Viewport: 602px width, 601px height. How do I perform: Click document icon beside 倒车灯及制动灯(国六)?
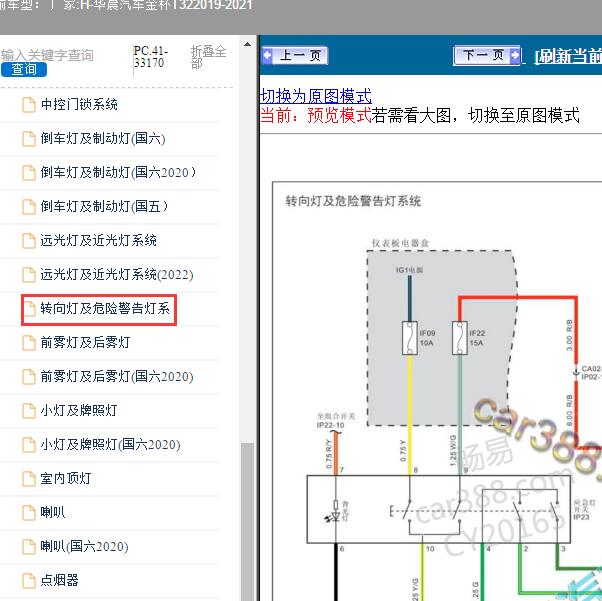click(29, 139)
